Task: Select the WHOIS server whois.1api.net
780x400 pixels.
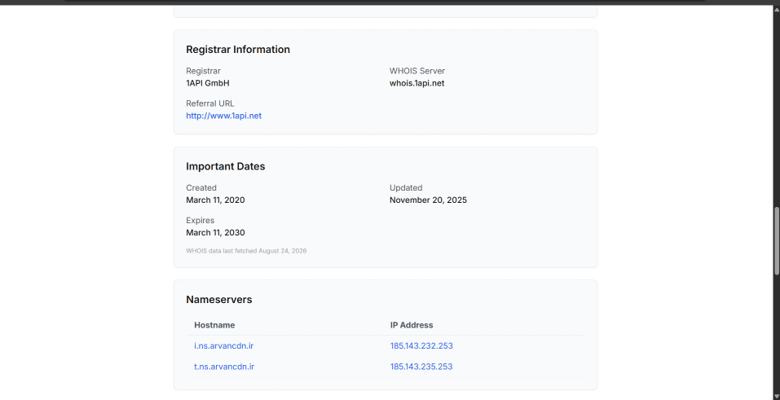Action: click(417, 83)
